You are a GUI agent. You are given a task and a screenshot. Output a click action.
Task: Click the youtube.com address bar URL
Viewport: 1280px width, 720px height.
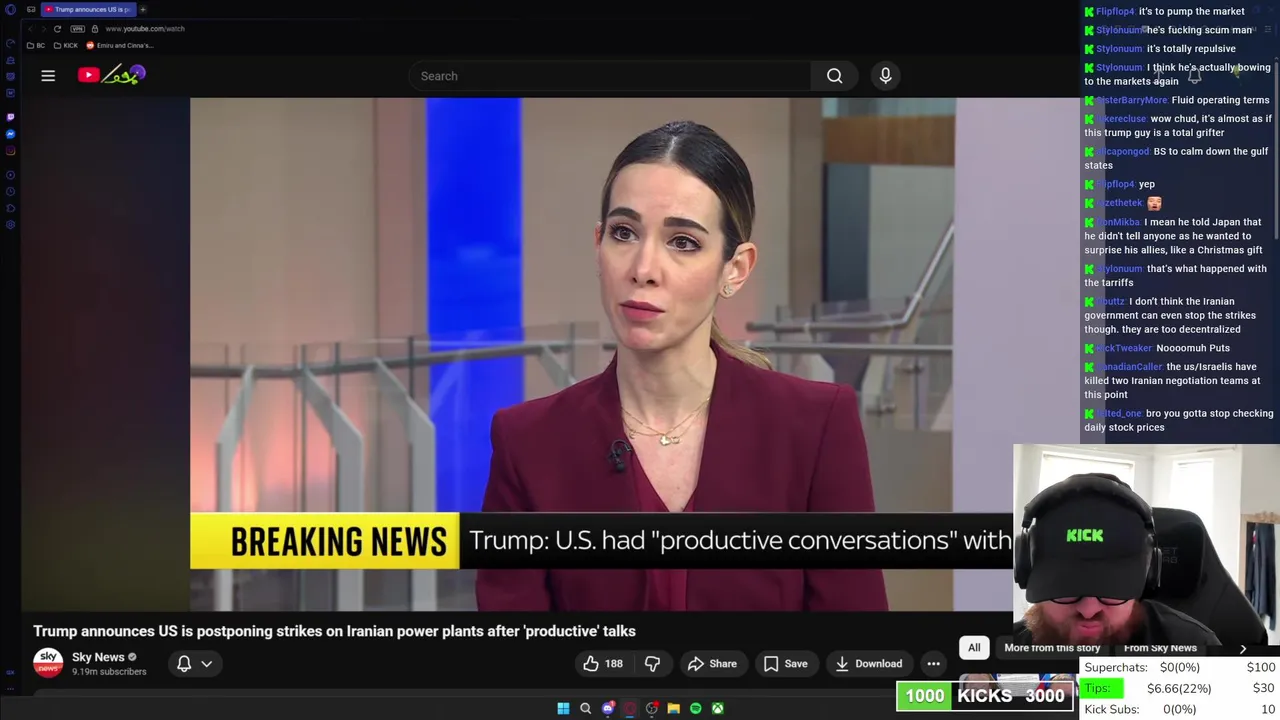145,29
